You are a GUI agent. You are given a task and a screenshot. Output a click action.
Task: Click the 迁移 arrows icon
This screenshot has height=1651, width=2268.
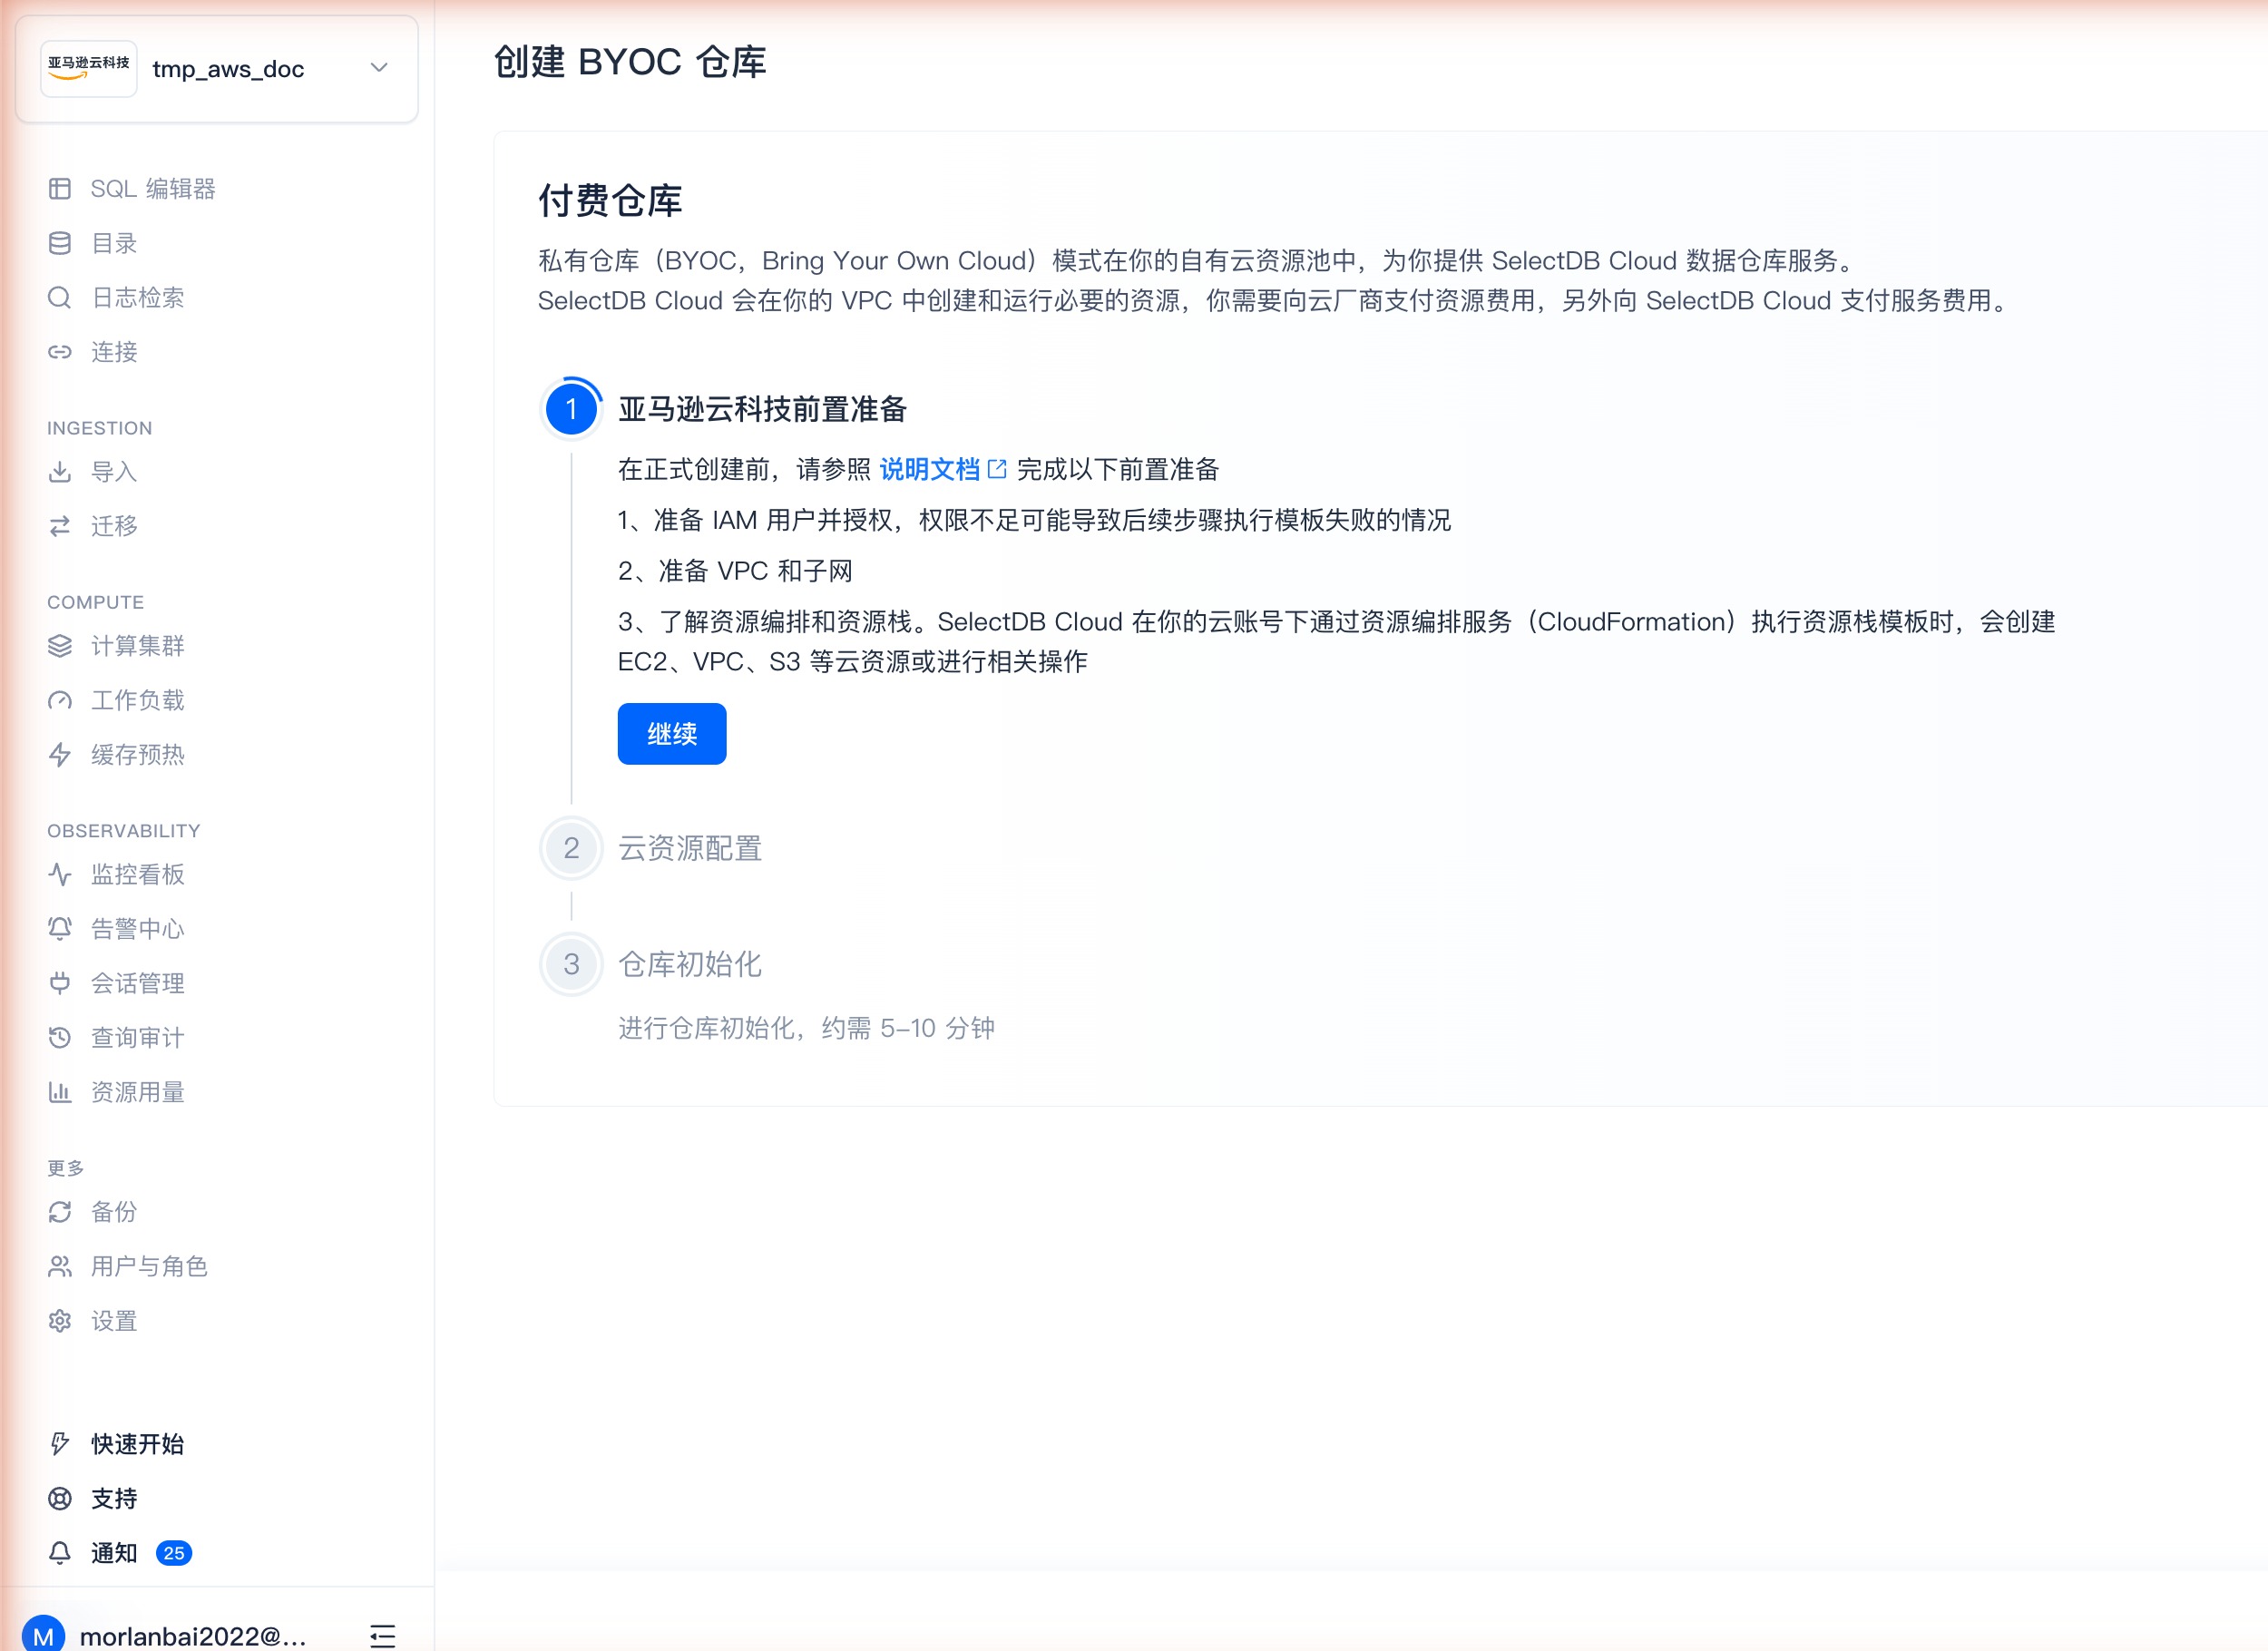pyautogui.click(x=60, y=526)
